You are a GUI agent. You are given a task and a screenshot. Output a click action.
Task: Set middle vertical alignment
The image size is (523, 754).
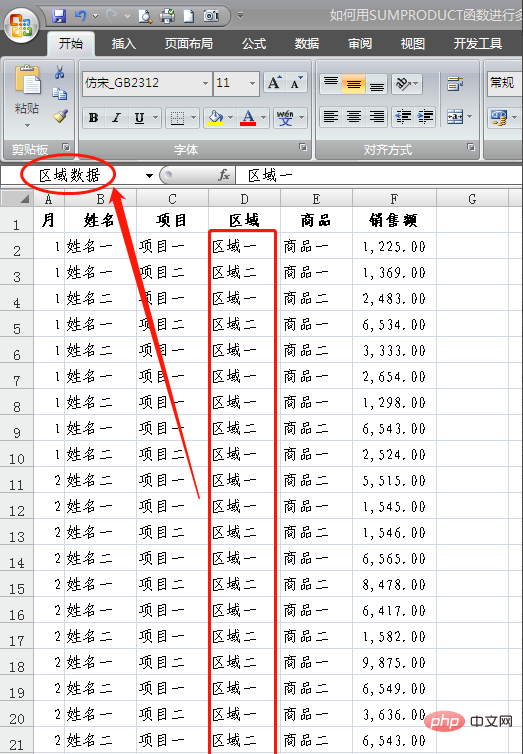353,84
